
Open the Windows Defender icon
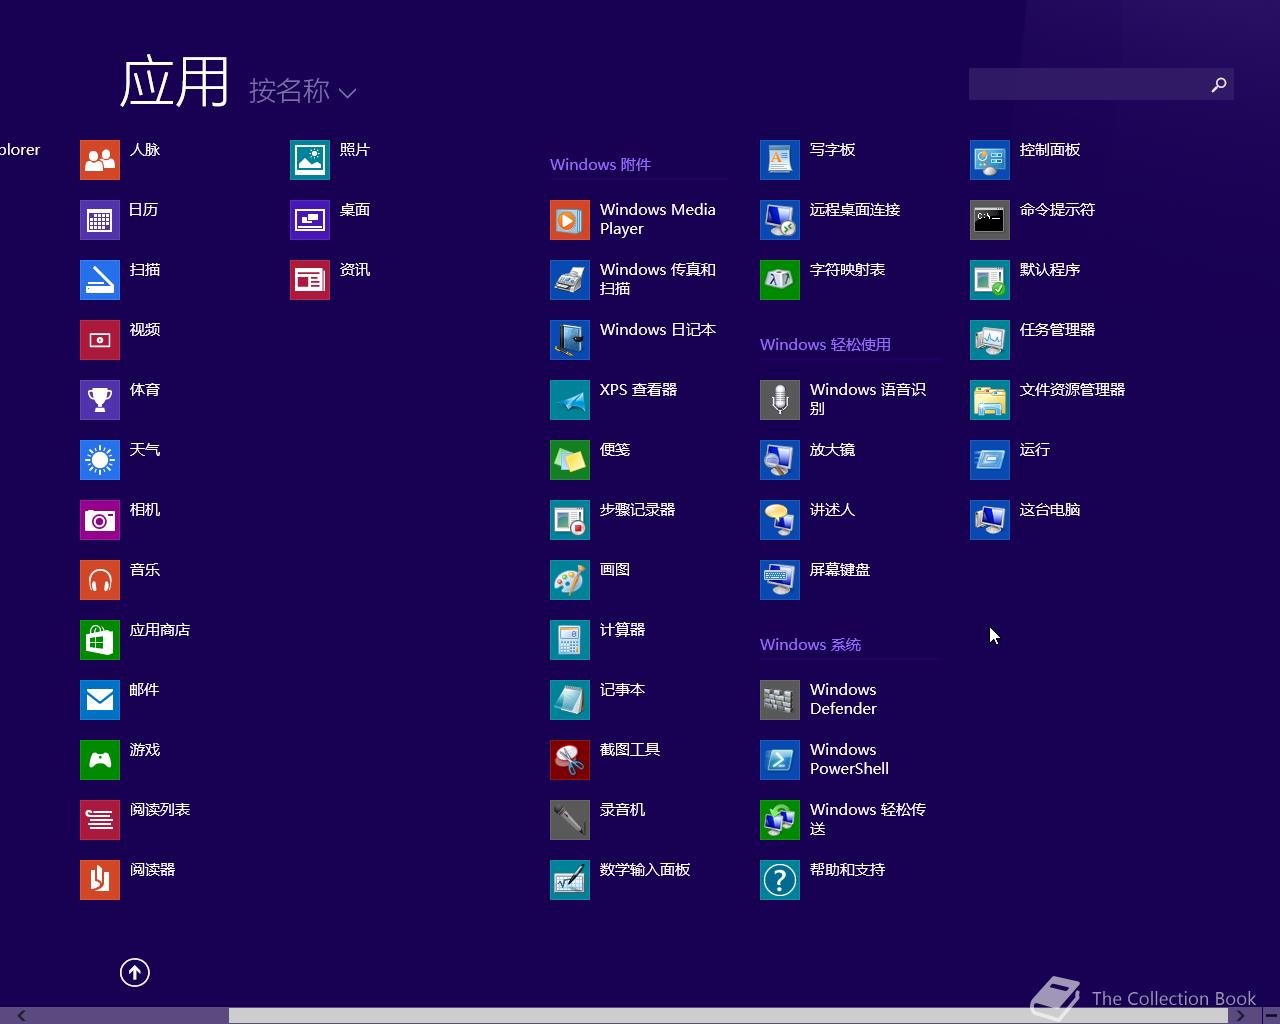780,700
